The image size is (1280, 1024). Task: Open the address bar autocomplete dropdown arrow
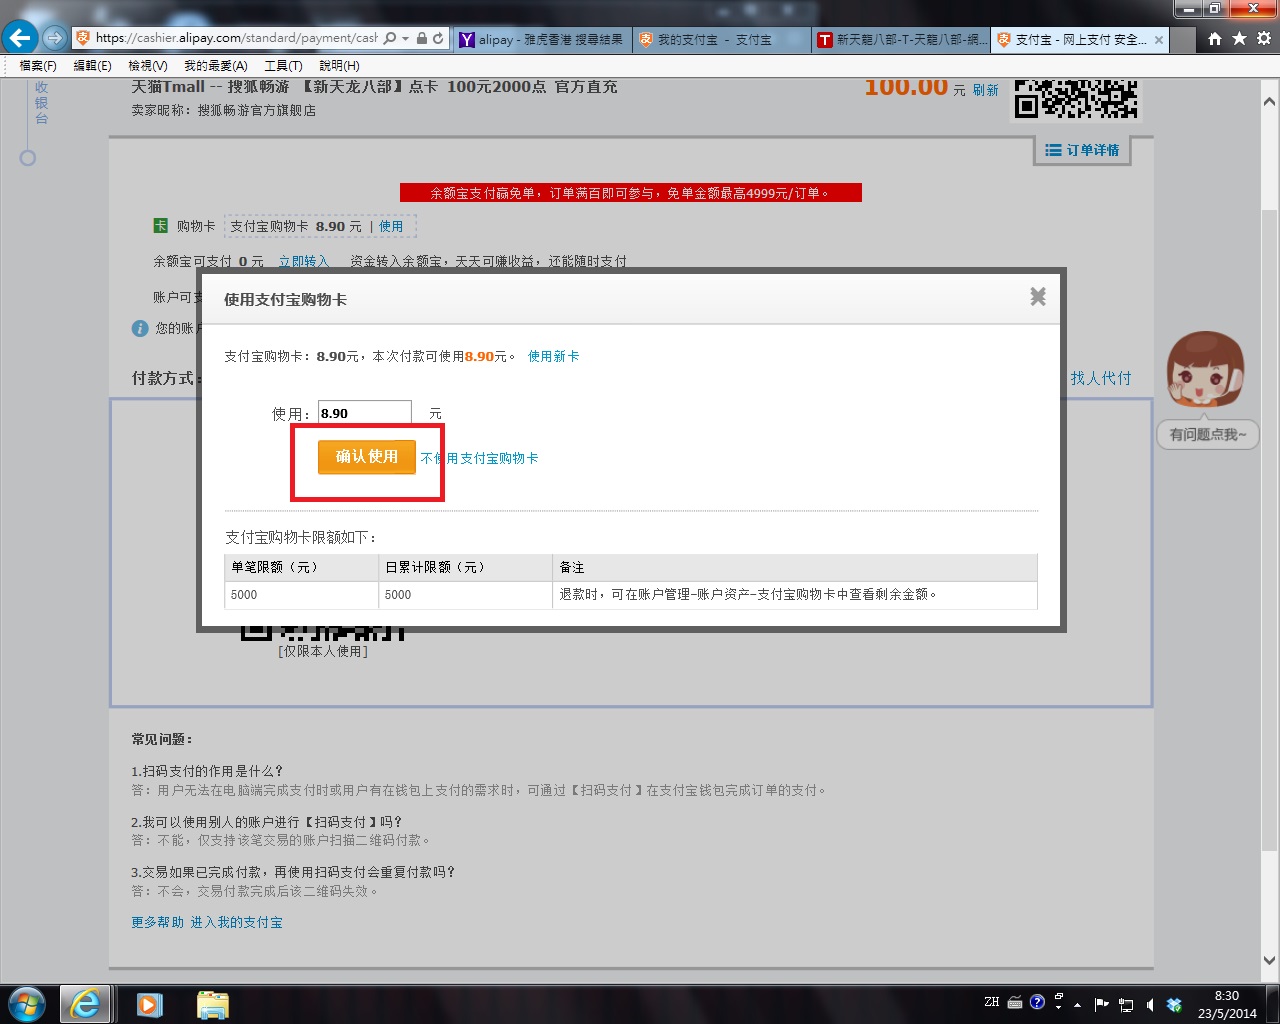coord(406,39)
